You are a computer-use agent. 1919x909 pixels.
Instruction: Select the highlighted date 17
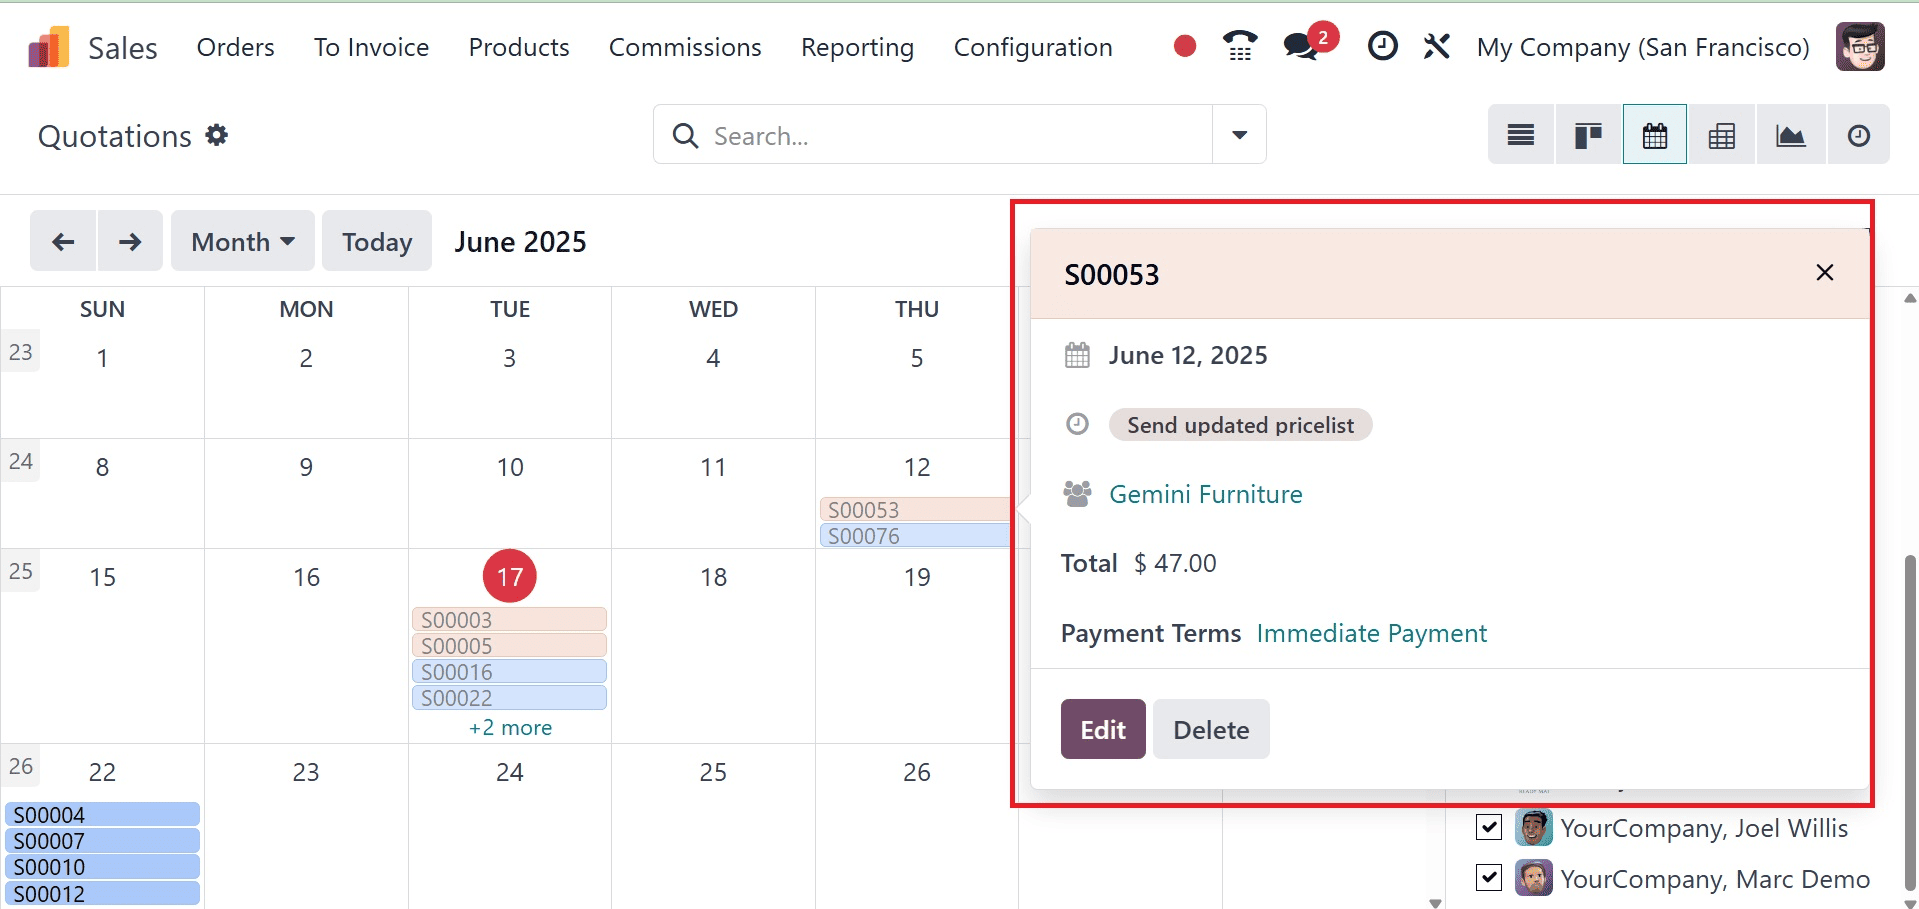[510, 576]
